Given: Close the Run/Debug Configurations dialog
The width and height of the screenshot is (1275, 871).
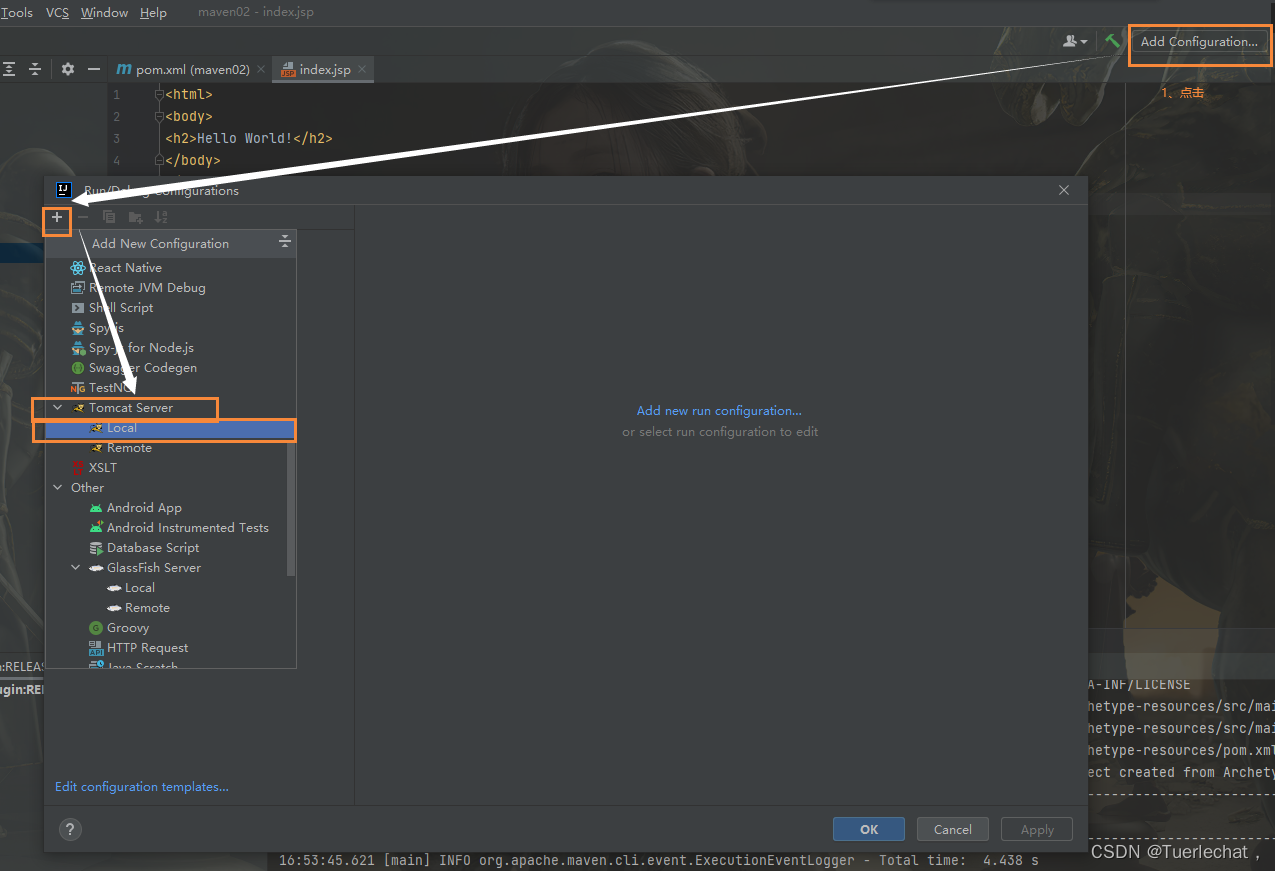Looking at the screenshot, I should (x=1064, y=190).
